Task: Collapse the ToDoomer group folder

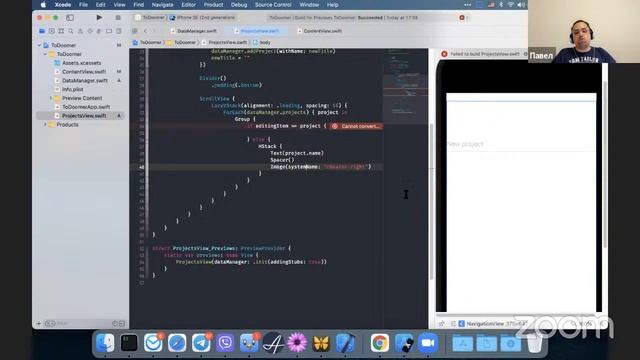Action: [x=45, y=54]
